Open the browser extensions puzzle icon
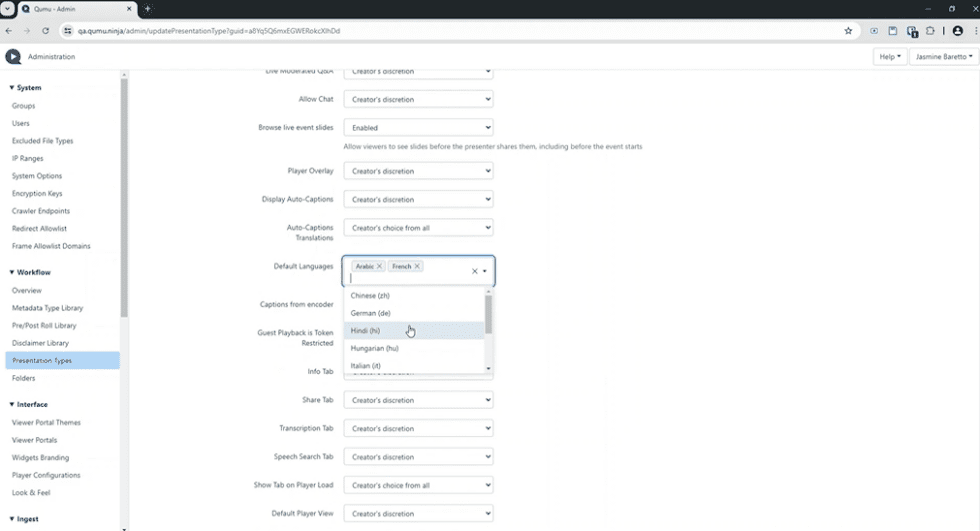Viewport: 980px width, 531px height. pyautogui.click(x=930, y=31)
